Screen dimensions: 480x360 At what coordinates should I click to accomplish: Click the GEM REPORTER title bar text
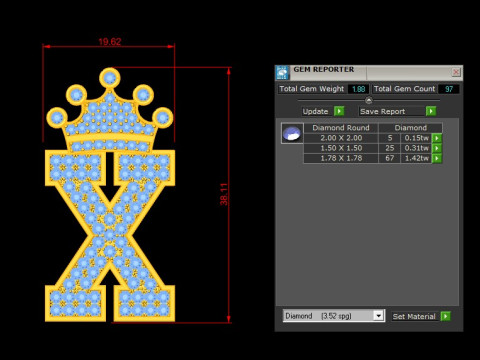(324, 69)
